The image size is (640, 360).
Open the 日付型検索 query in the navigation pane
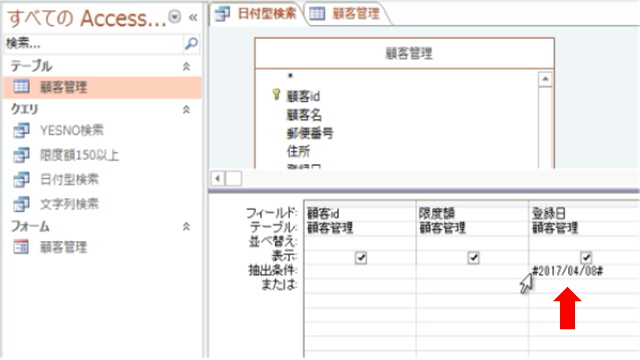[x=69, y=180]
